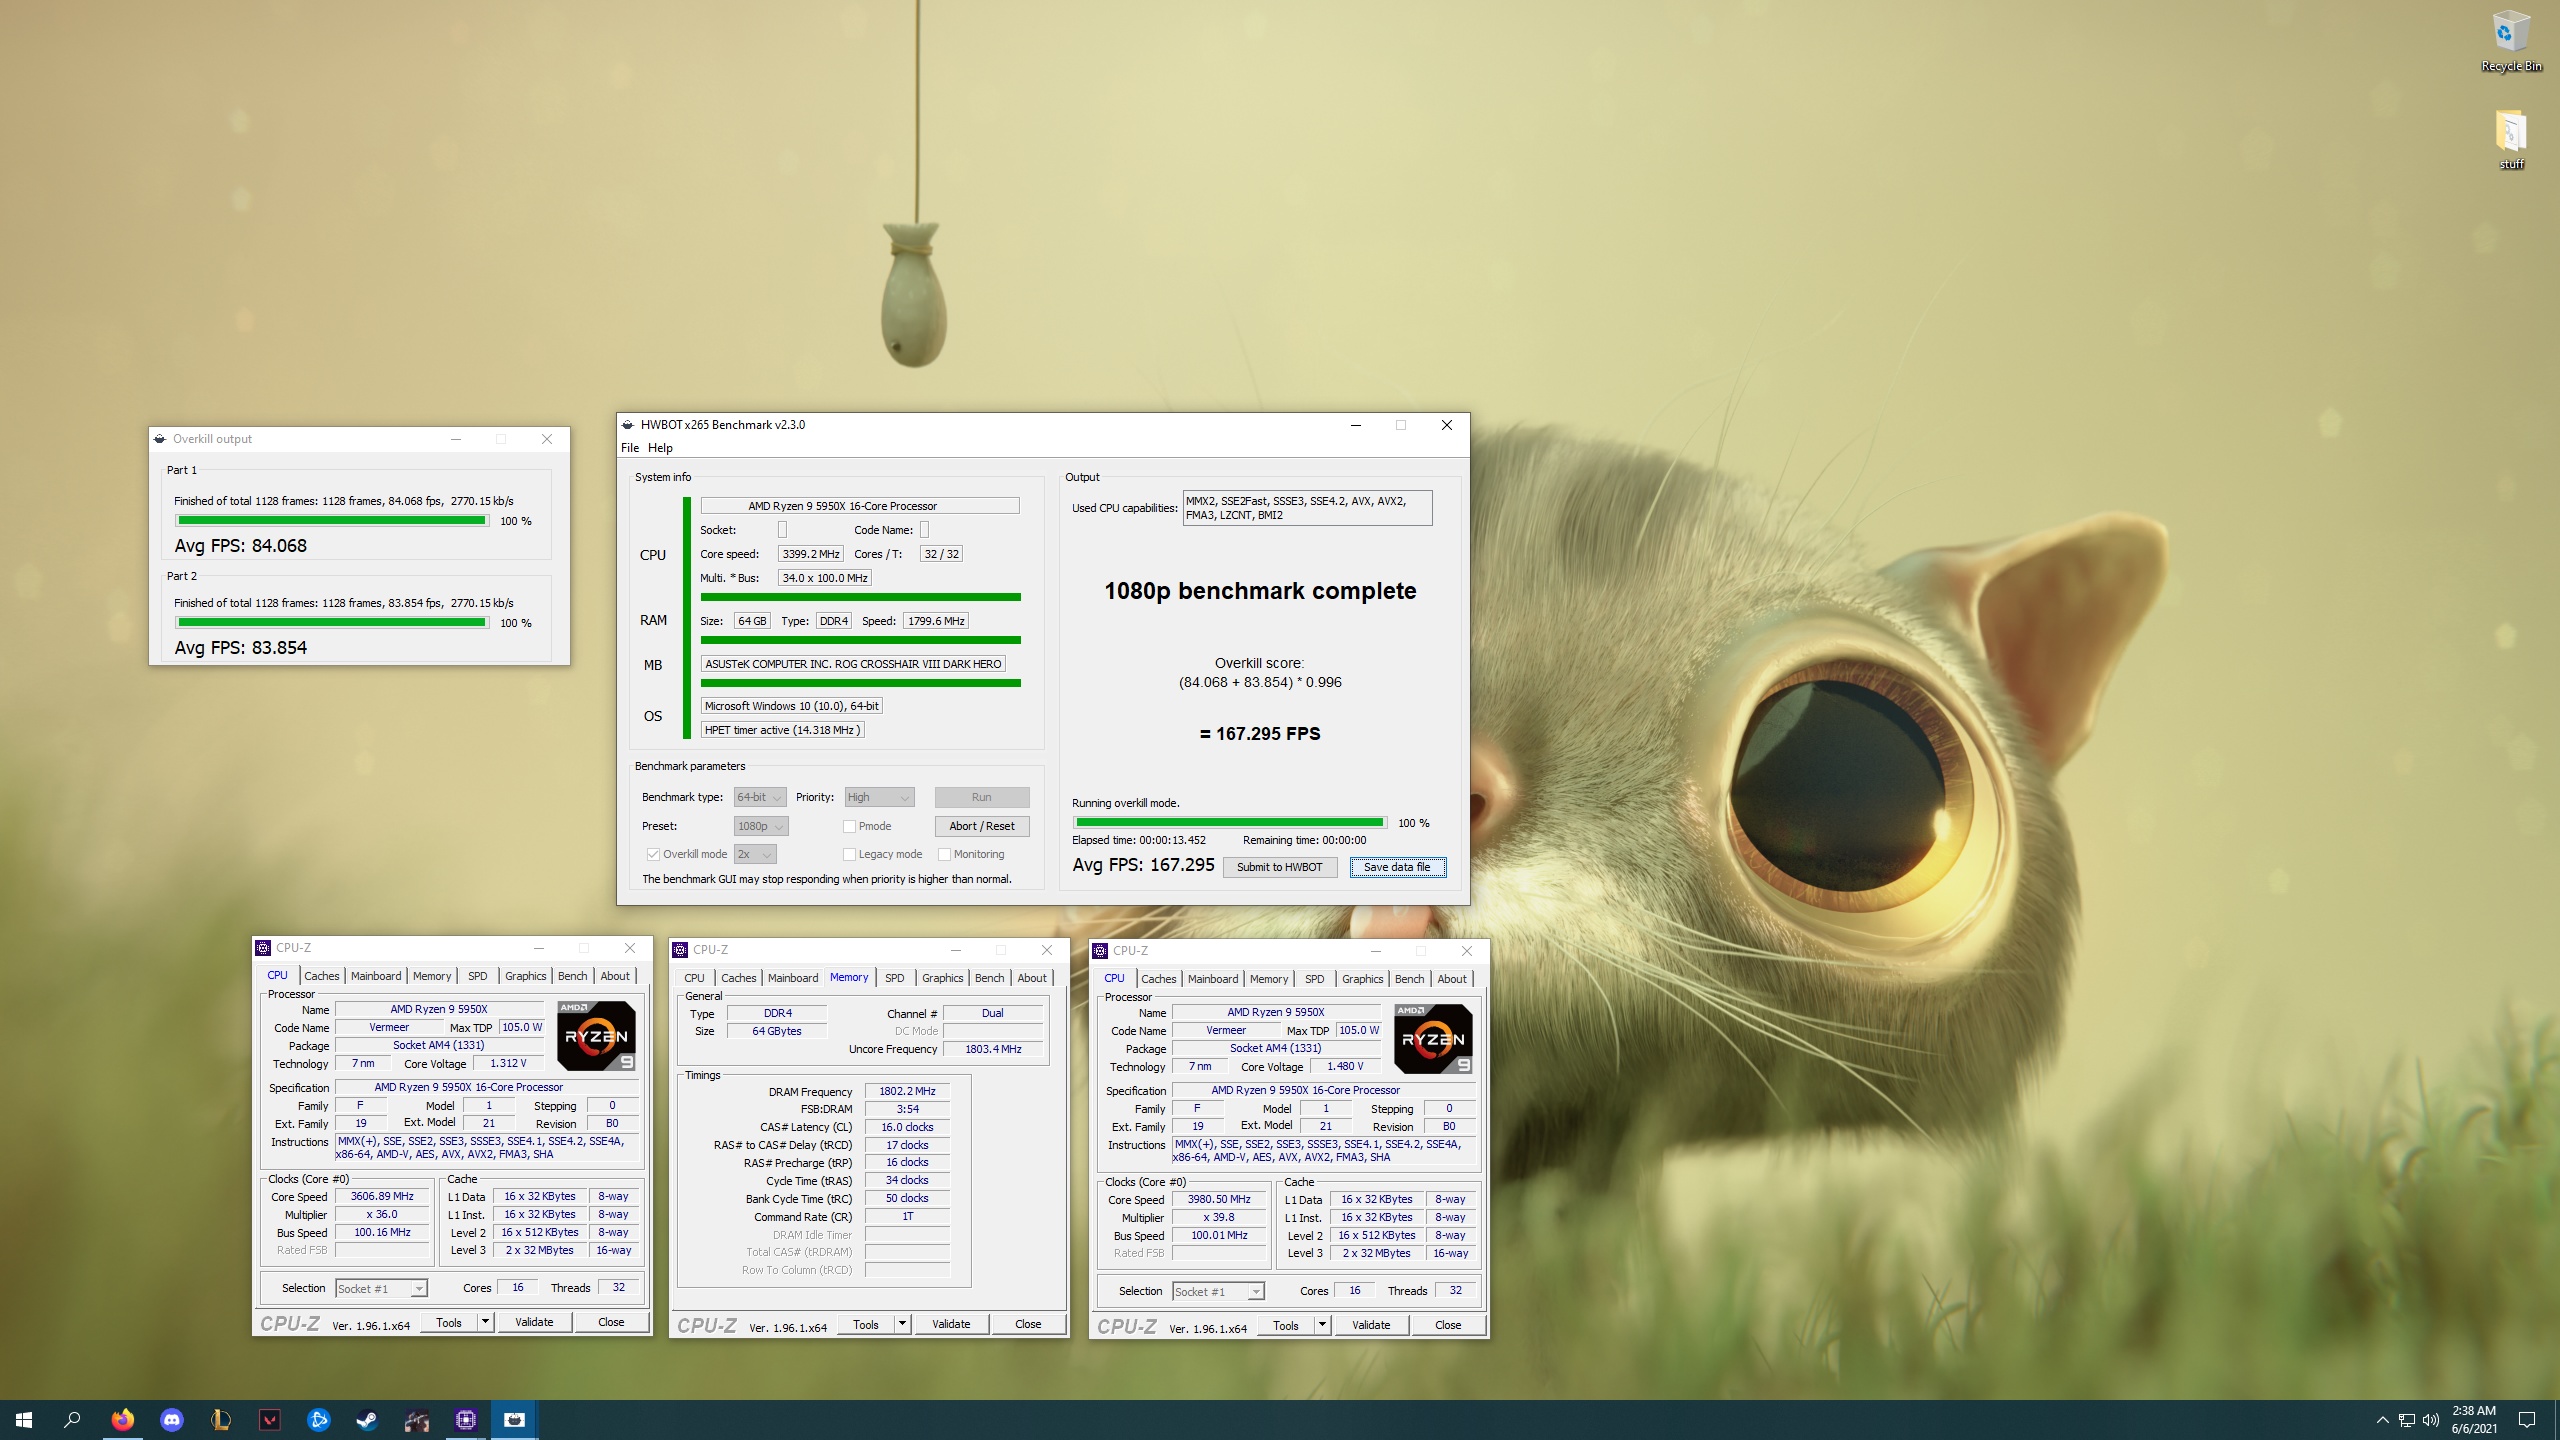Enable the Monitoring checkbox
The image size is (2560, 1440).
point(944,854)
